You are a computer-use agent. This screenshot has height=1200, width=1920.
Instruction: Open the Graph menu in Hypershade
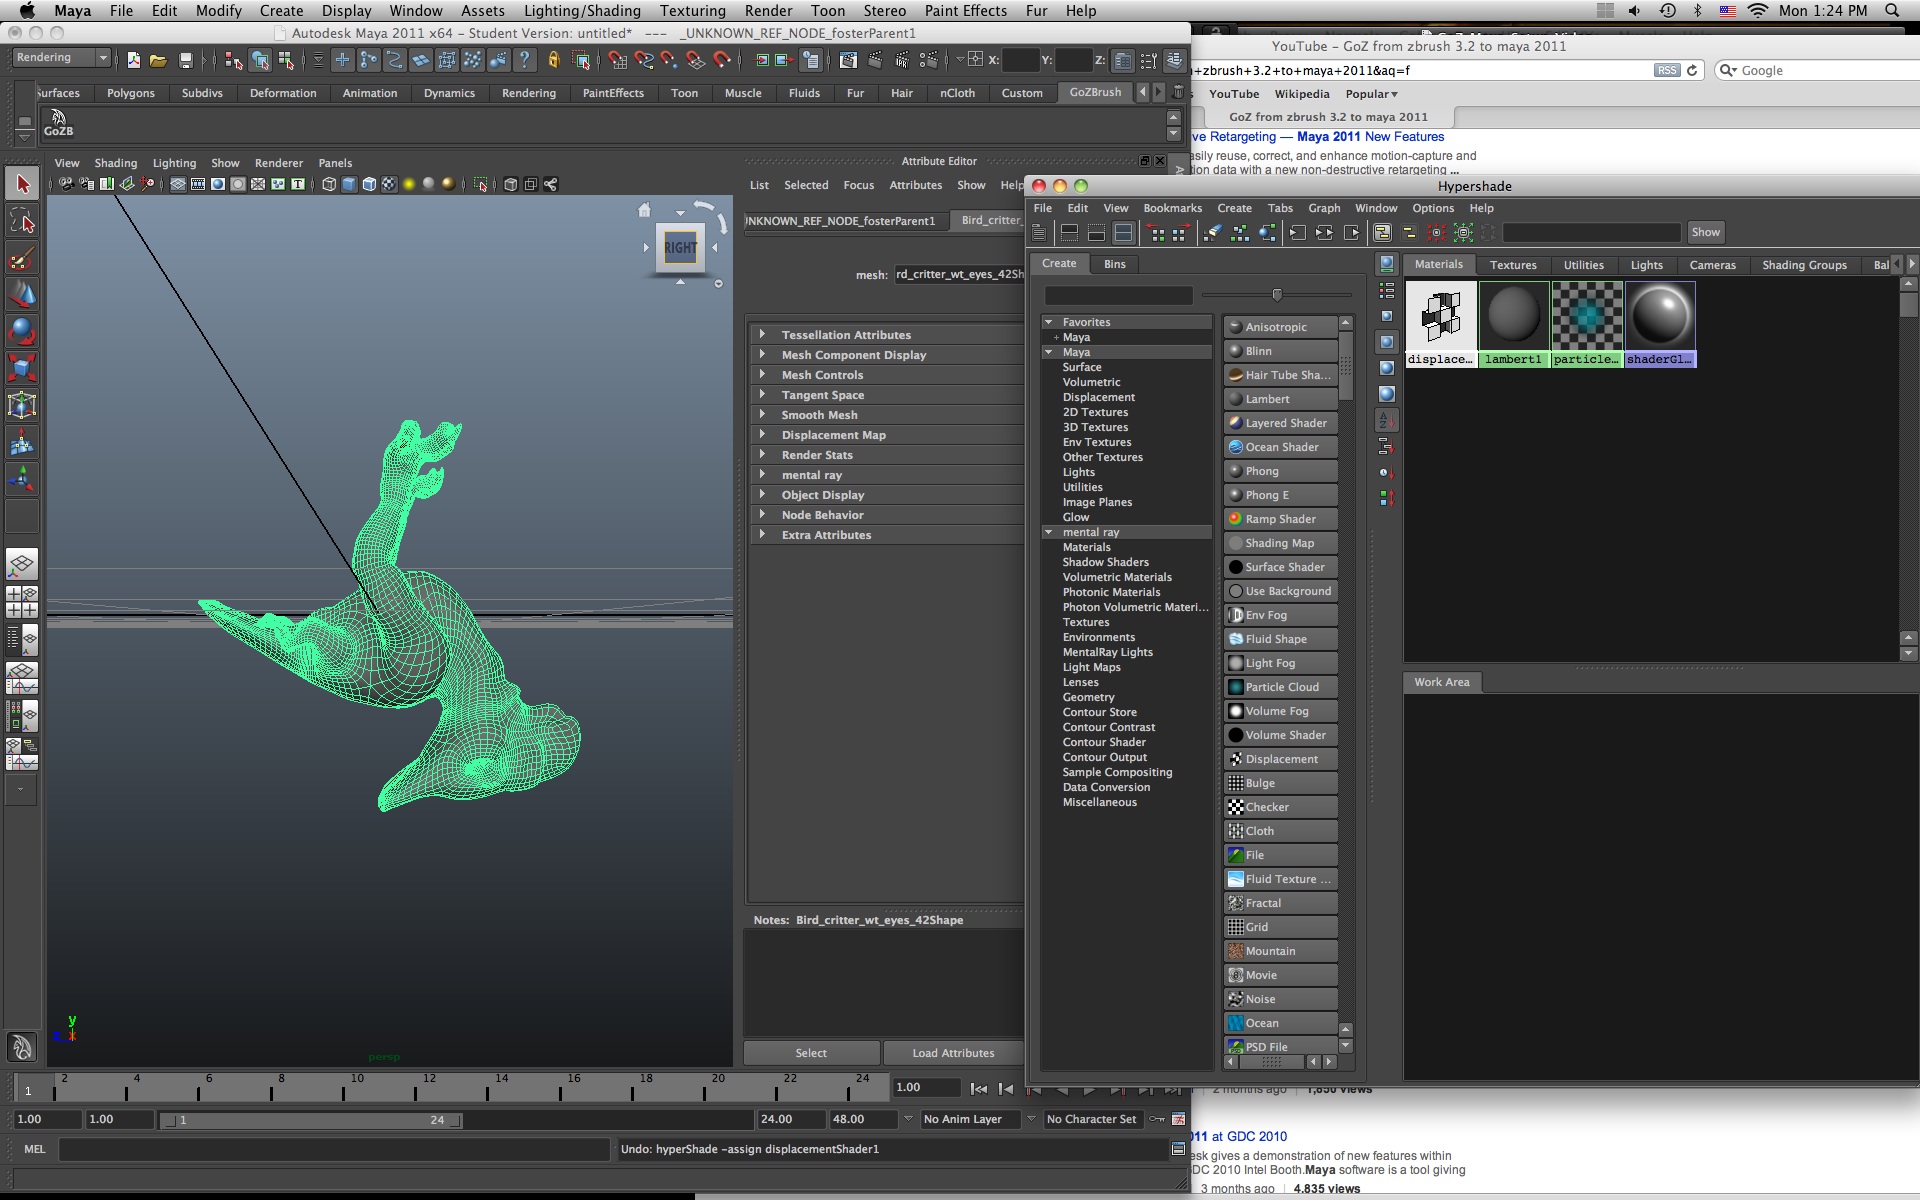click(1324, 208)
